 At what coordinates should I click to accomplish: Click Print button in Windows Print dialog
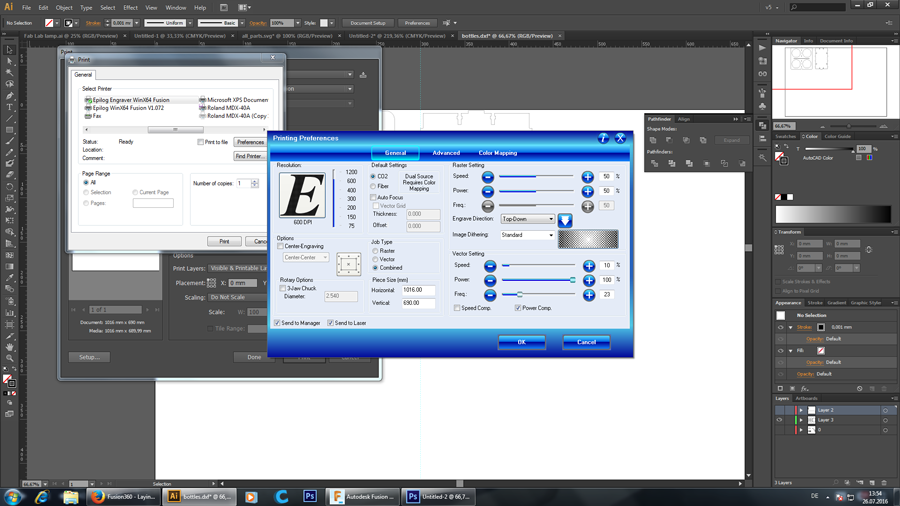click(224, 242)
